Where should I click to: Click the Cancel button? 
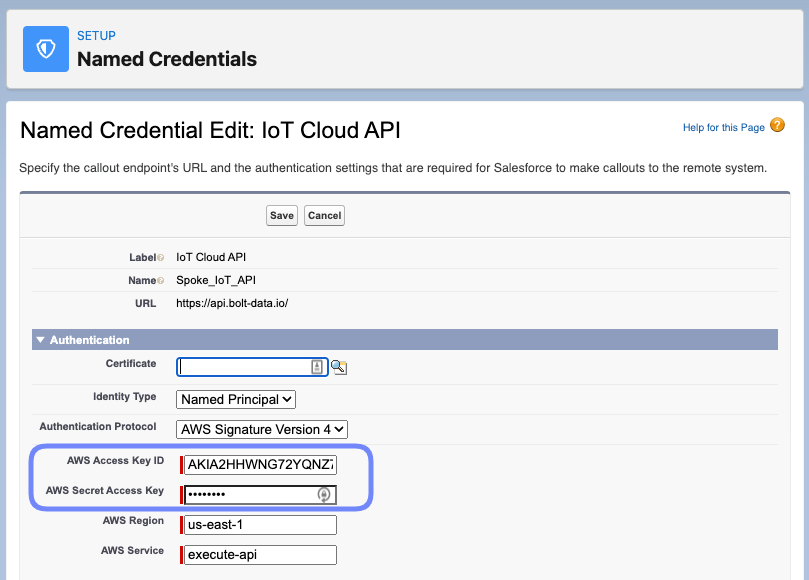(325, 216)
